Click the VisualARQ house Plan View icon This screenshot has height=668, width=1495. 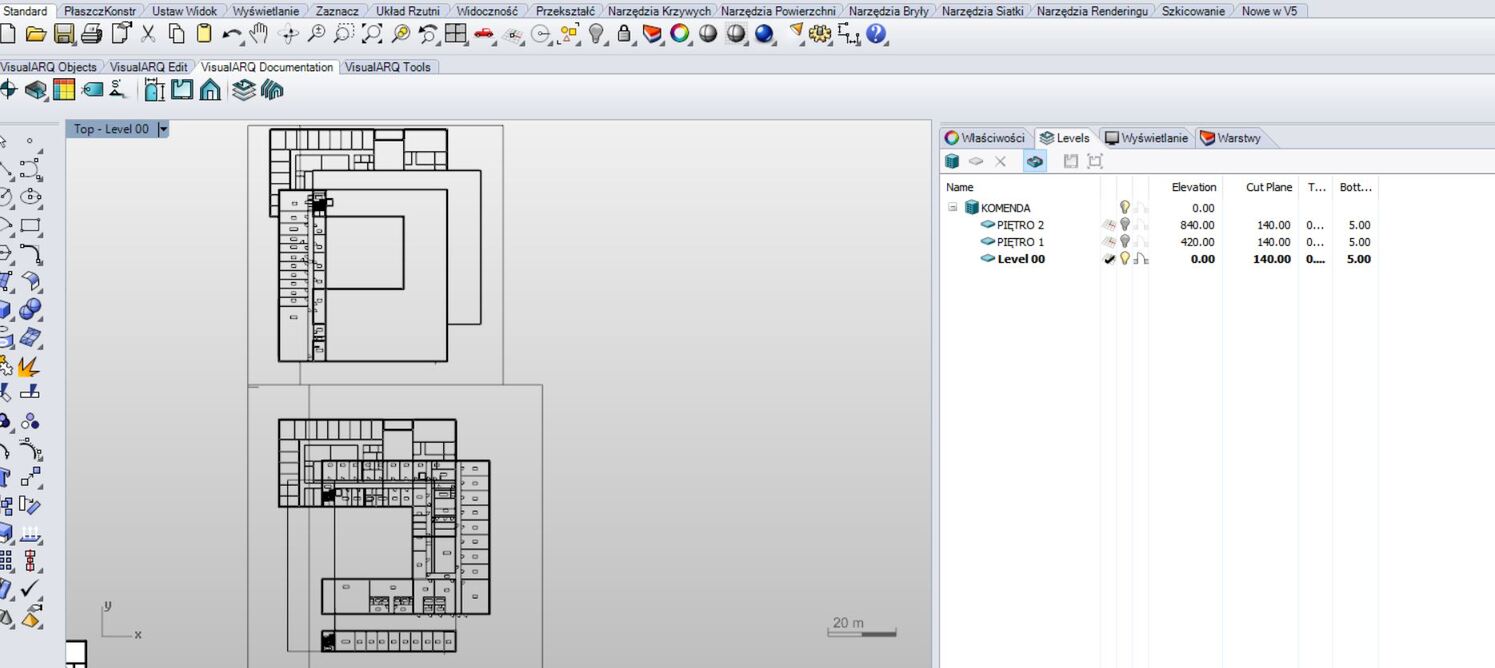[210, 90]
